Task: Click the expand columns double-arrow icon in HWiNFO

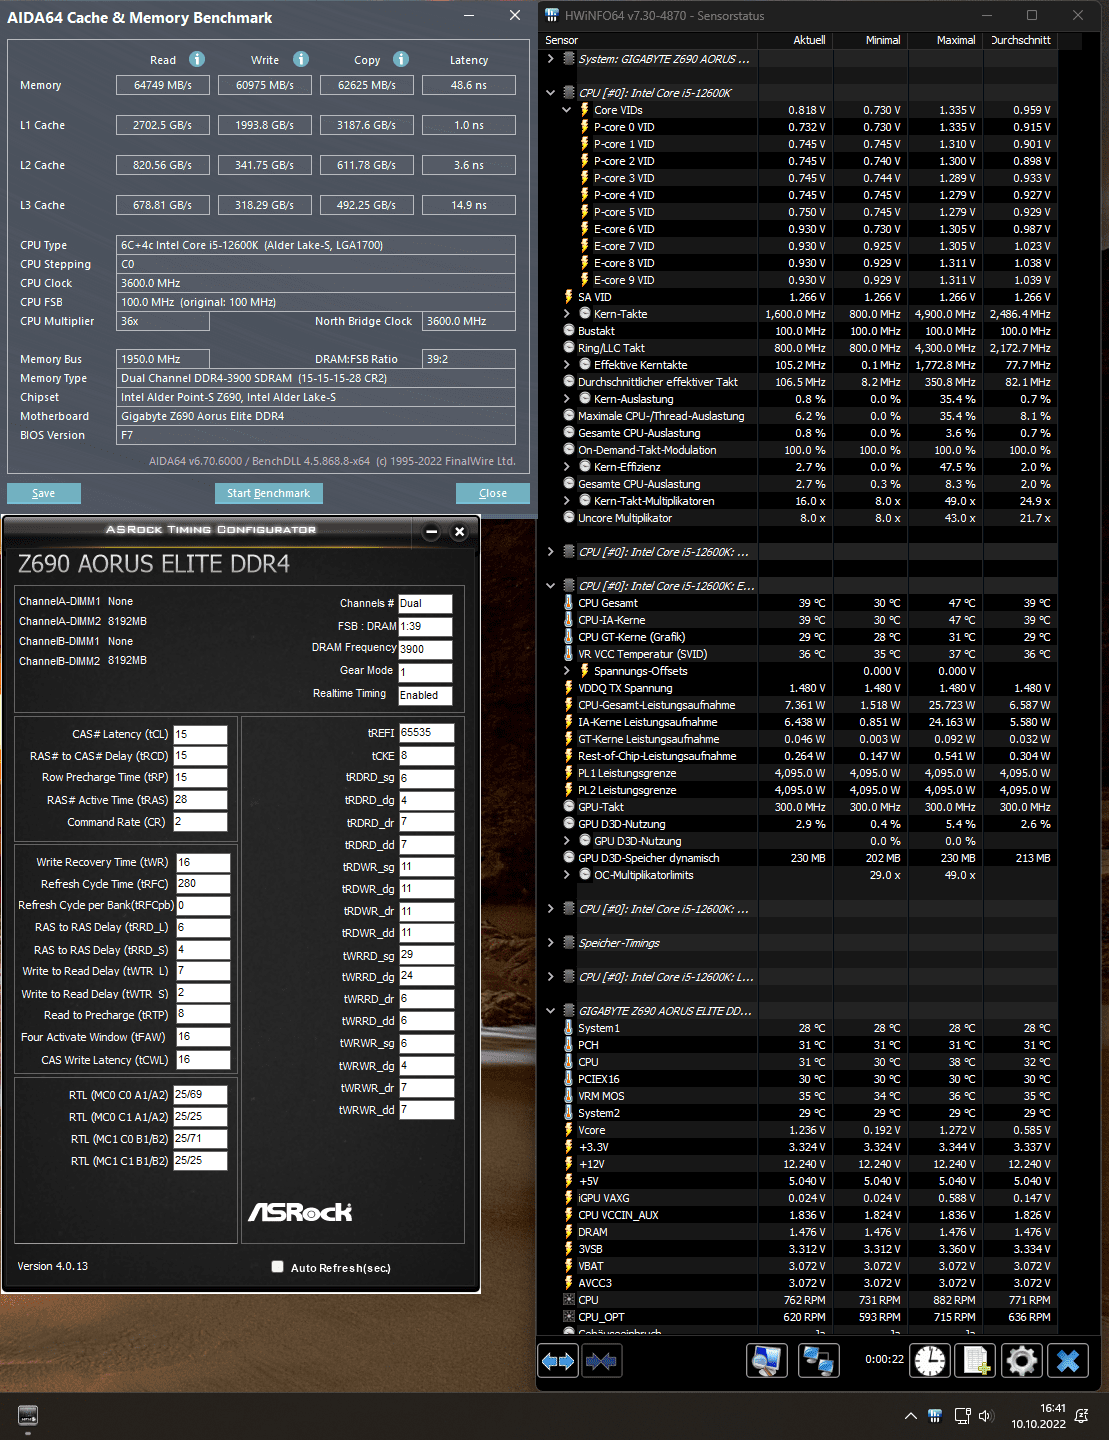Action: point(558,1361)
